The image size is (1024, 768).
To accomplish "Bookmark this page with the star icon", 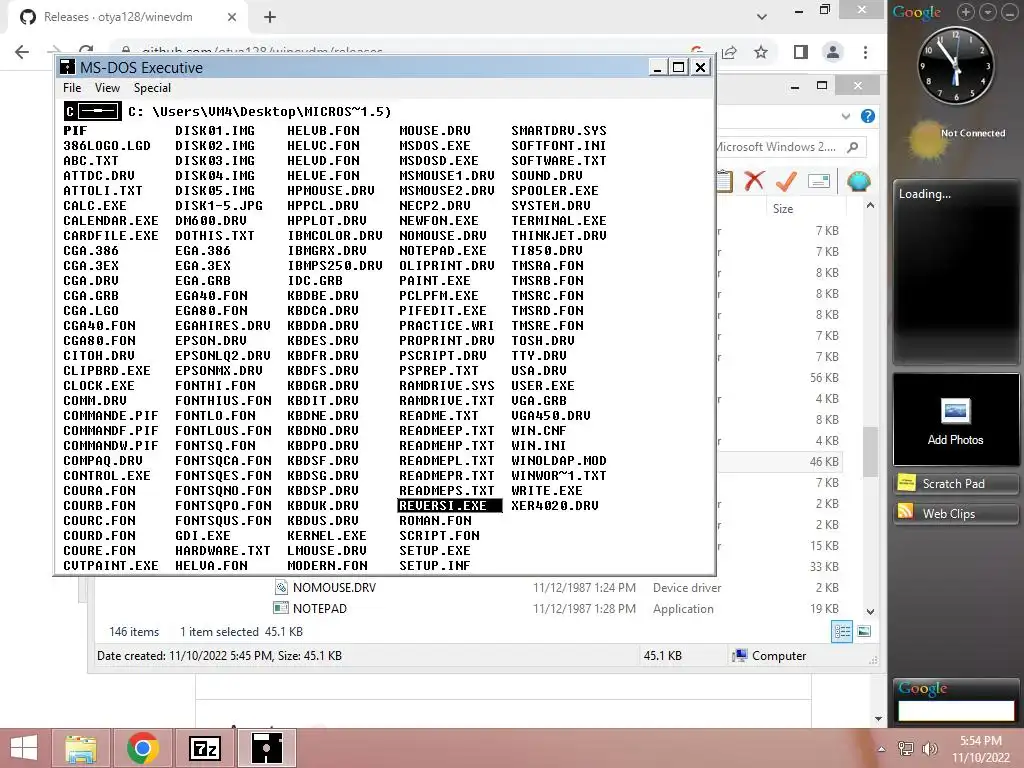I will (x=761, y=52).
